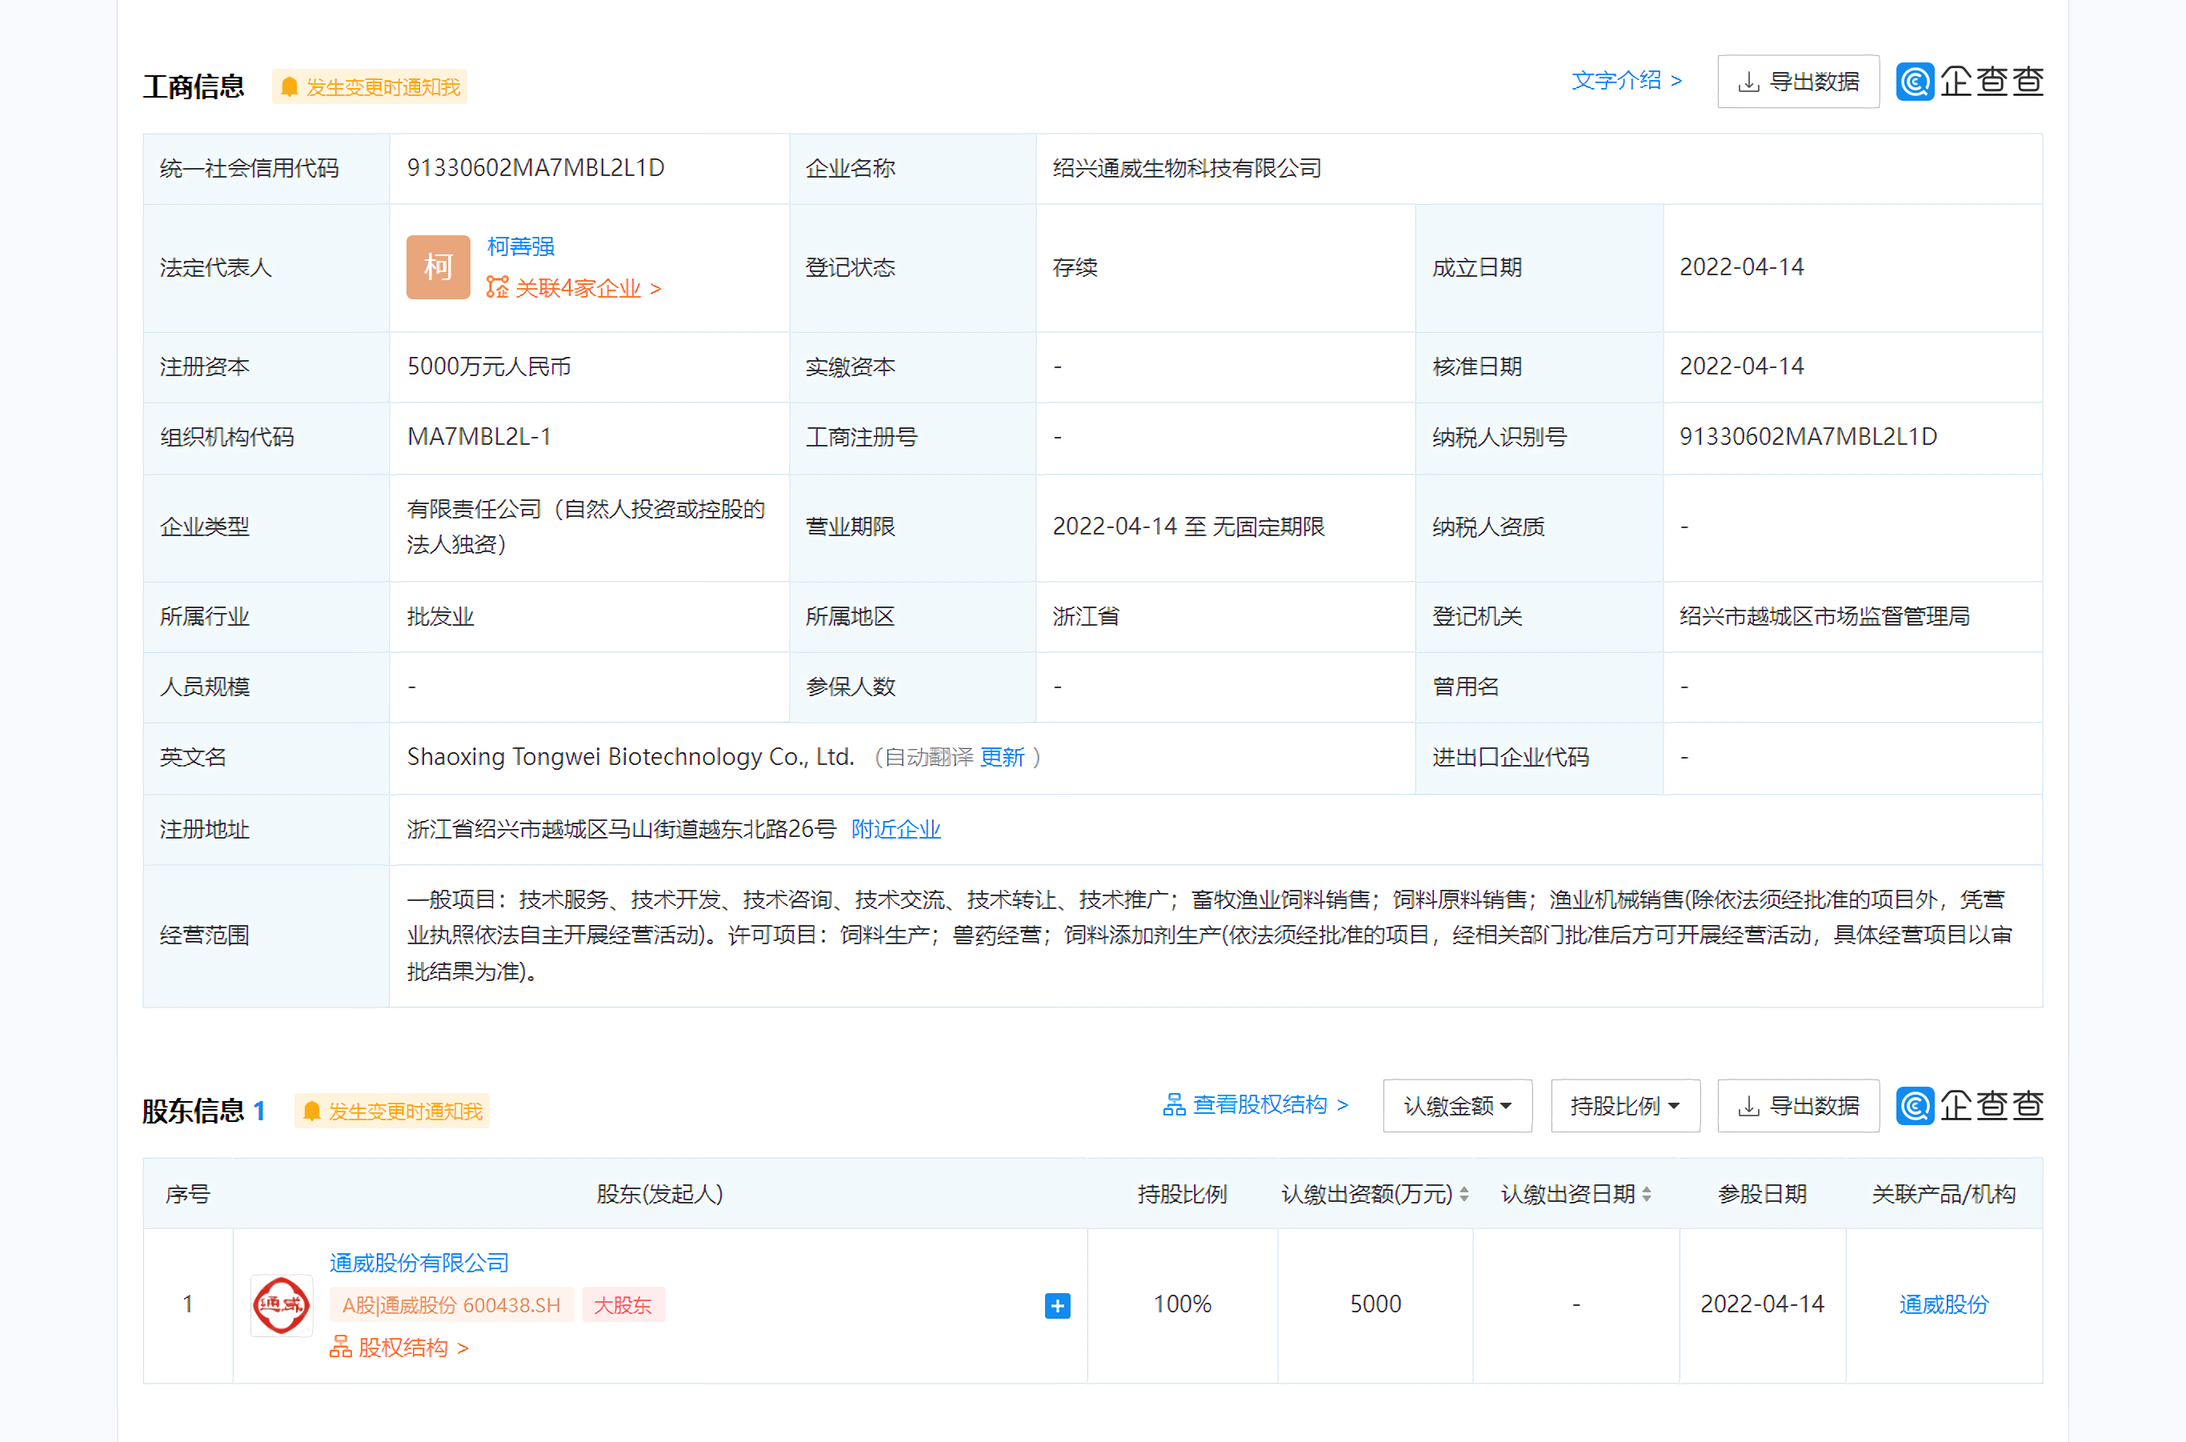The image size is (2186, 1442).
Task: Expand the 认缴金额 dropdown
Action: (1457, 1106)
